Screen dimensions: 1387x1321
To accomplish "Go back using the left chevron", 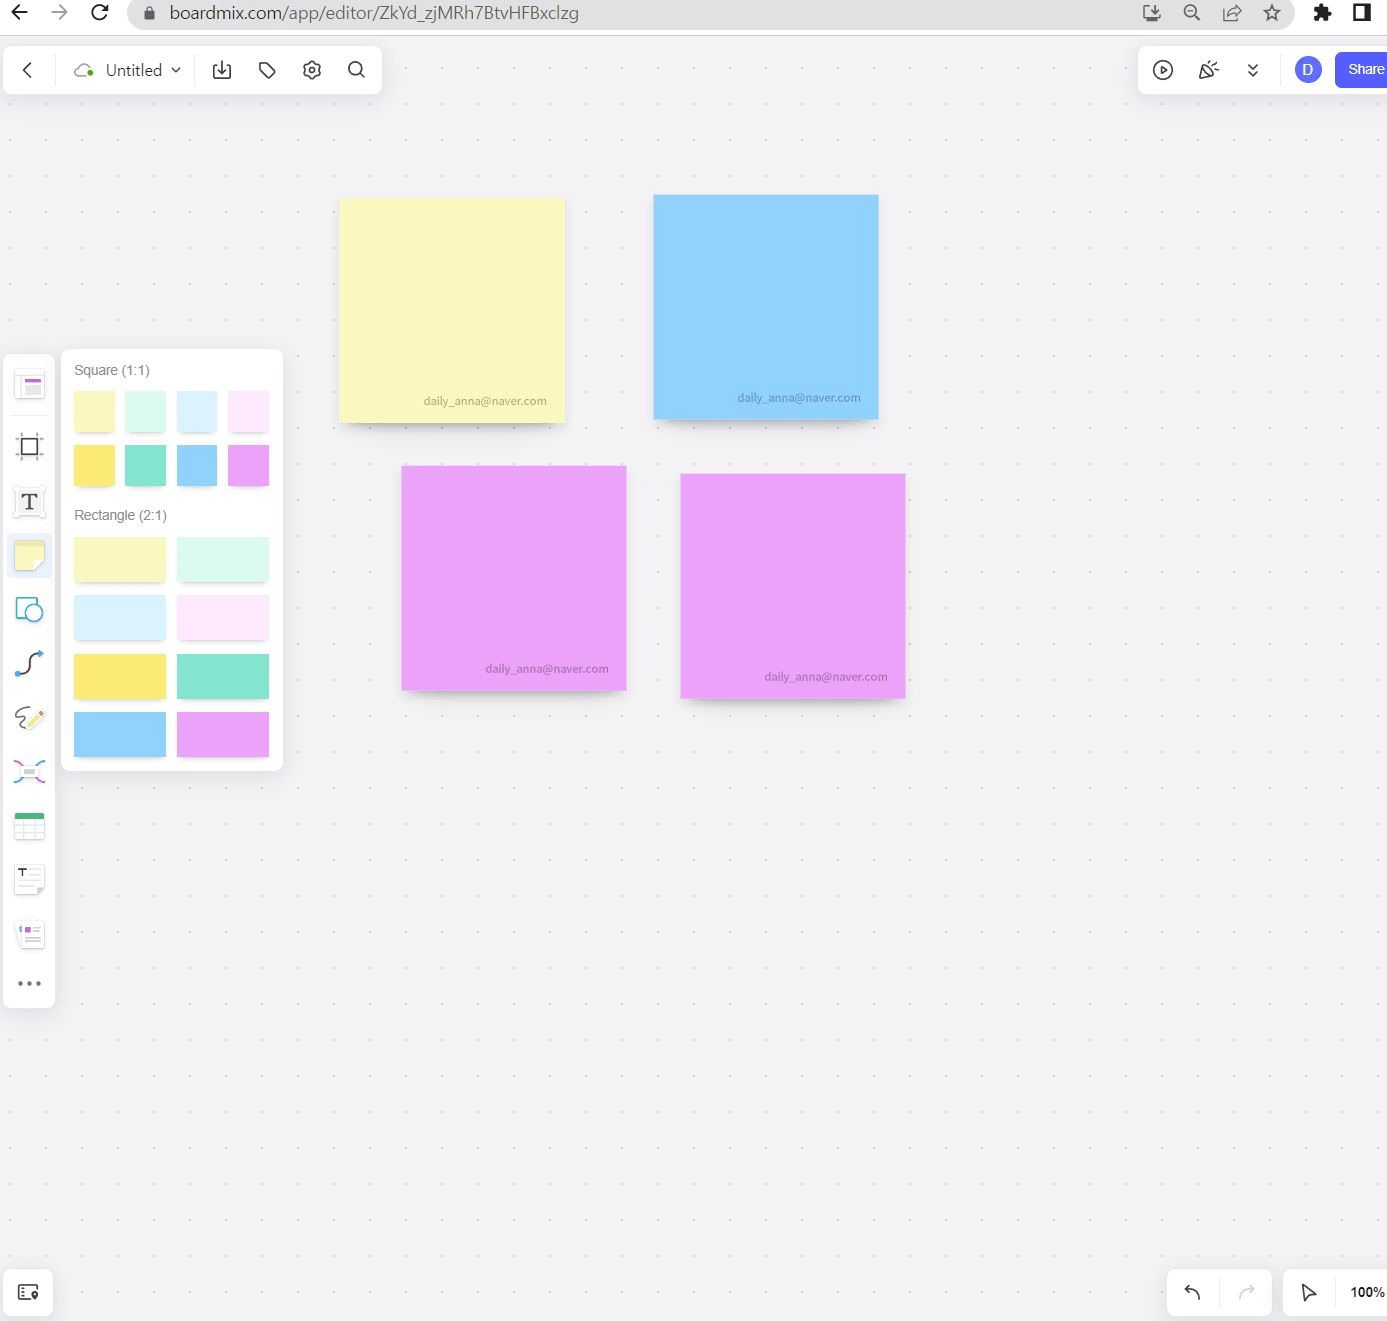I will (x=28, y=70).
